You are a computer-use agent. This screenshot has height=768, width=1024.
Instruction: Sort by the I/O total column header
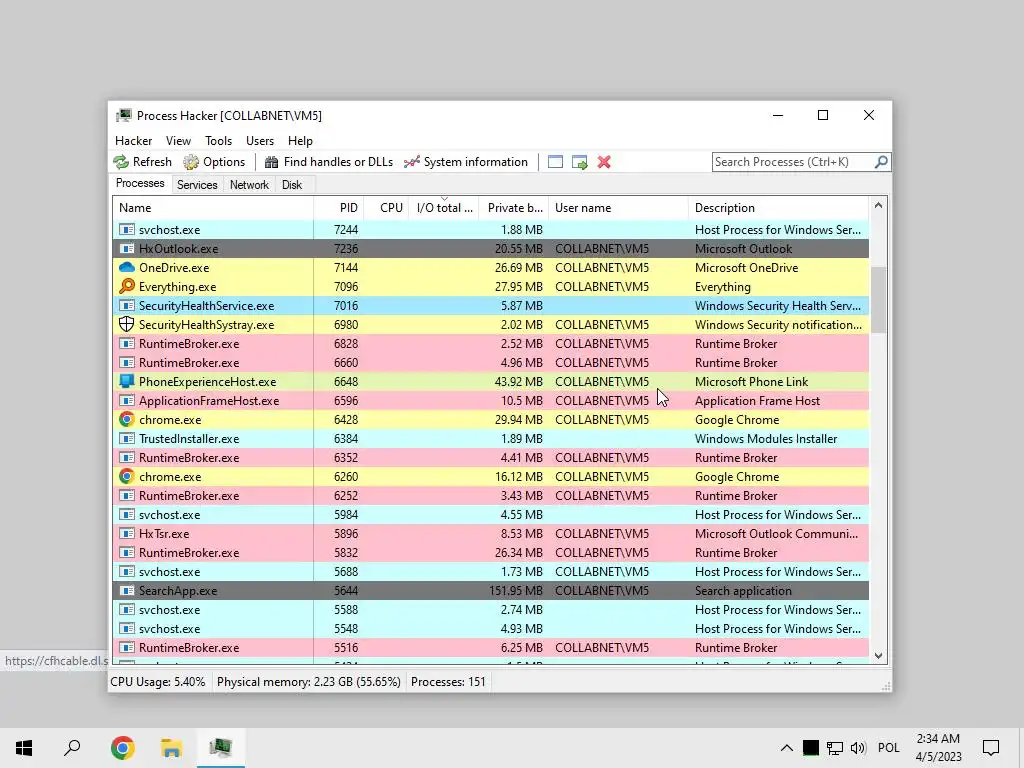pos(444,208)
